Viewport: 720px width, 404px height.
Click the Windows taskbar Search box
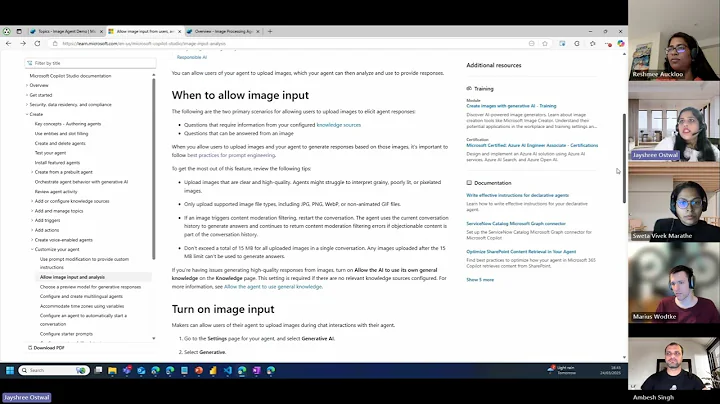point(54,370)
